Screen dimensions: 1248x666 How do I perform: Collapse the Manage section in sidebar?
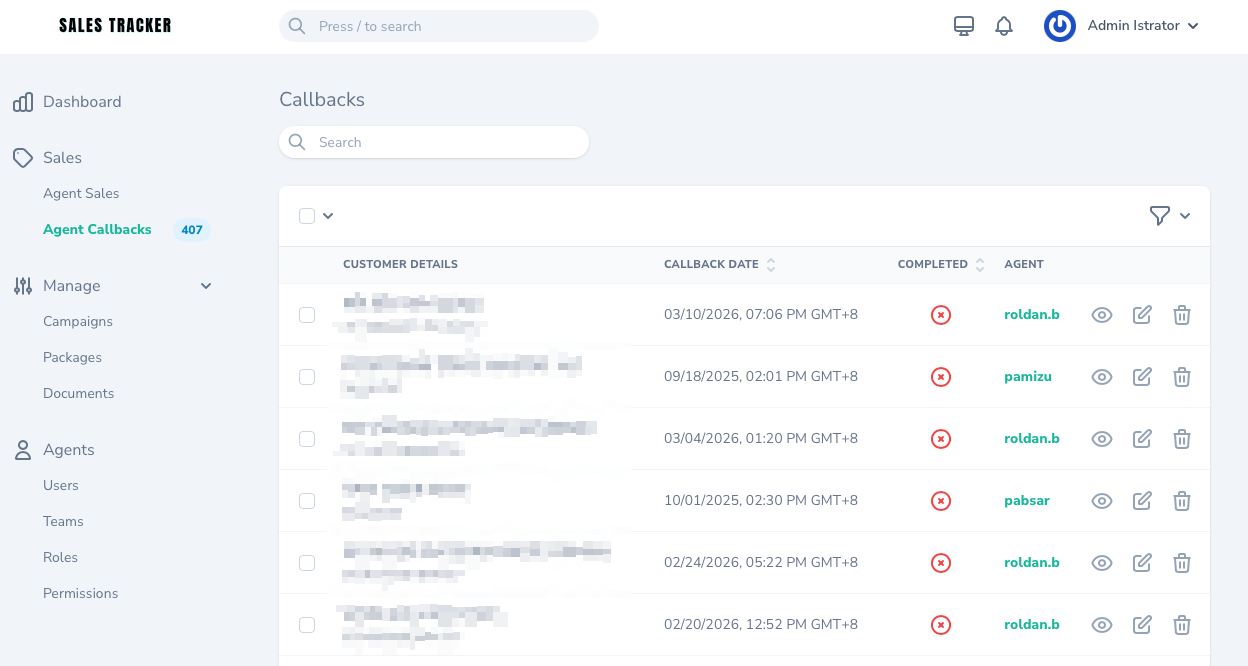(x=206, y=285)
